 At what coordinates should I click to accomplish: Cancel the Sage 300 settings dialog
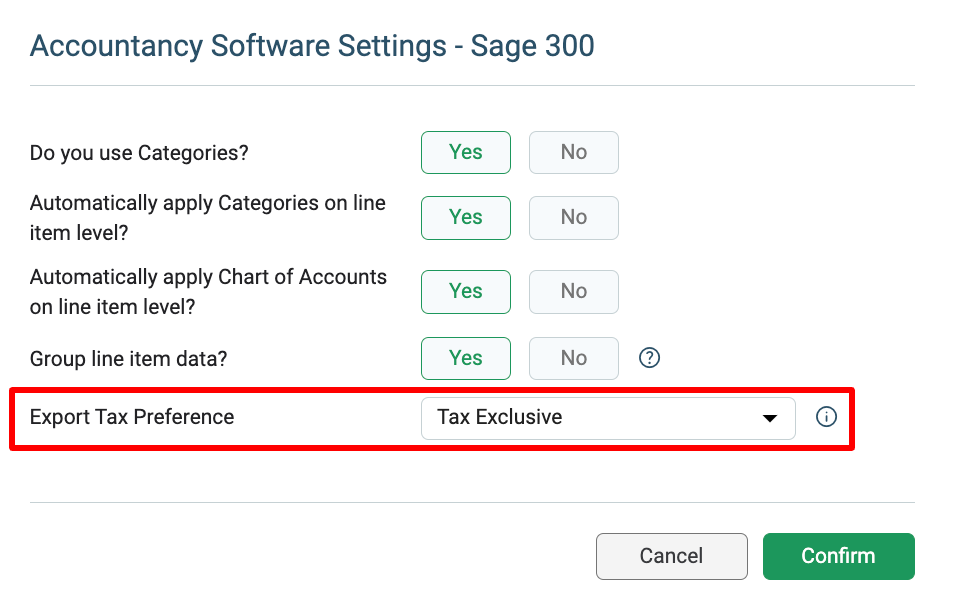coord(672,556)
